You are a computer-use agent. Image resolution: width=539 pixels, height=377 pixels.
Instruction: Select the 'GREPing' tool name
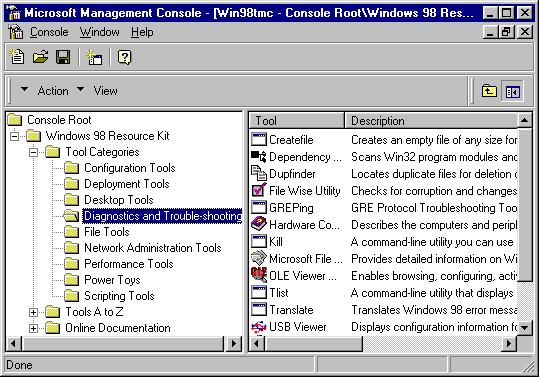pos(291,208)
